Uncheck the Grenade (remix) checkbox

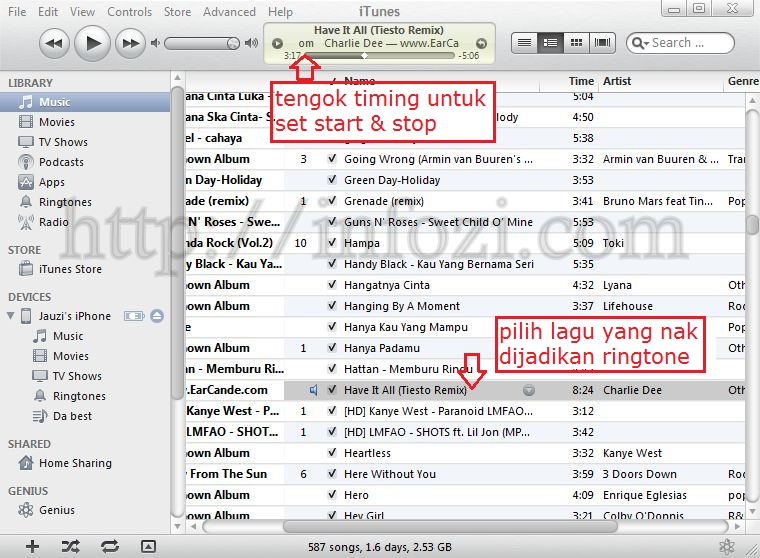[332, 201]
